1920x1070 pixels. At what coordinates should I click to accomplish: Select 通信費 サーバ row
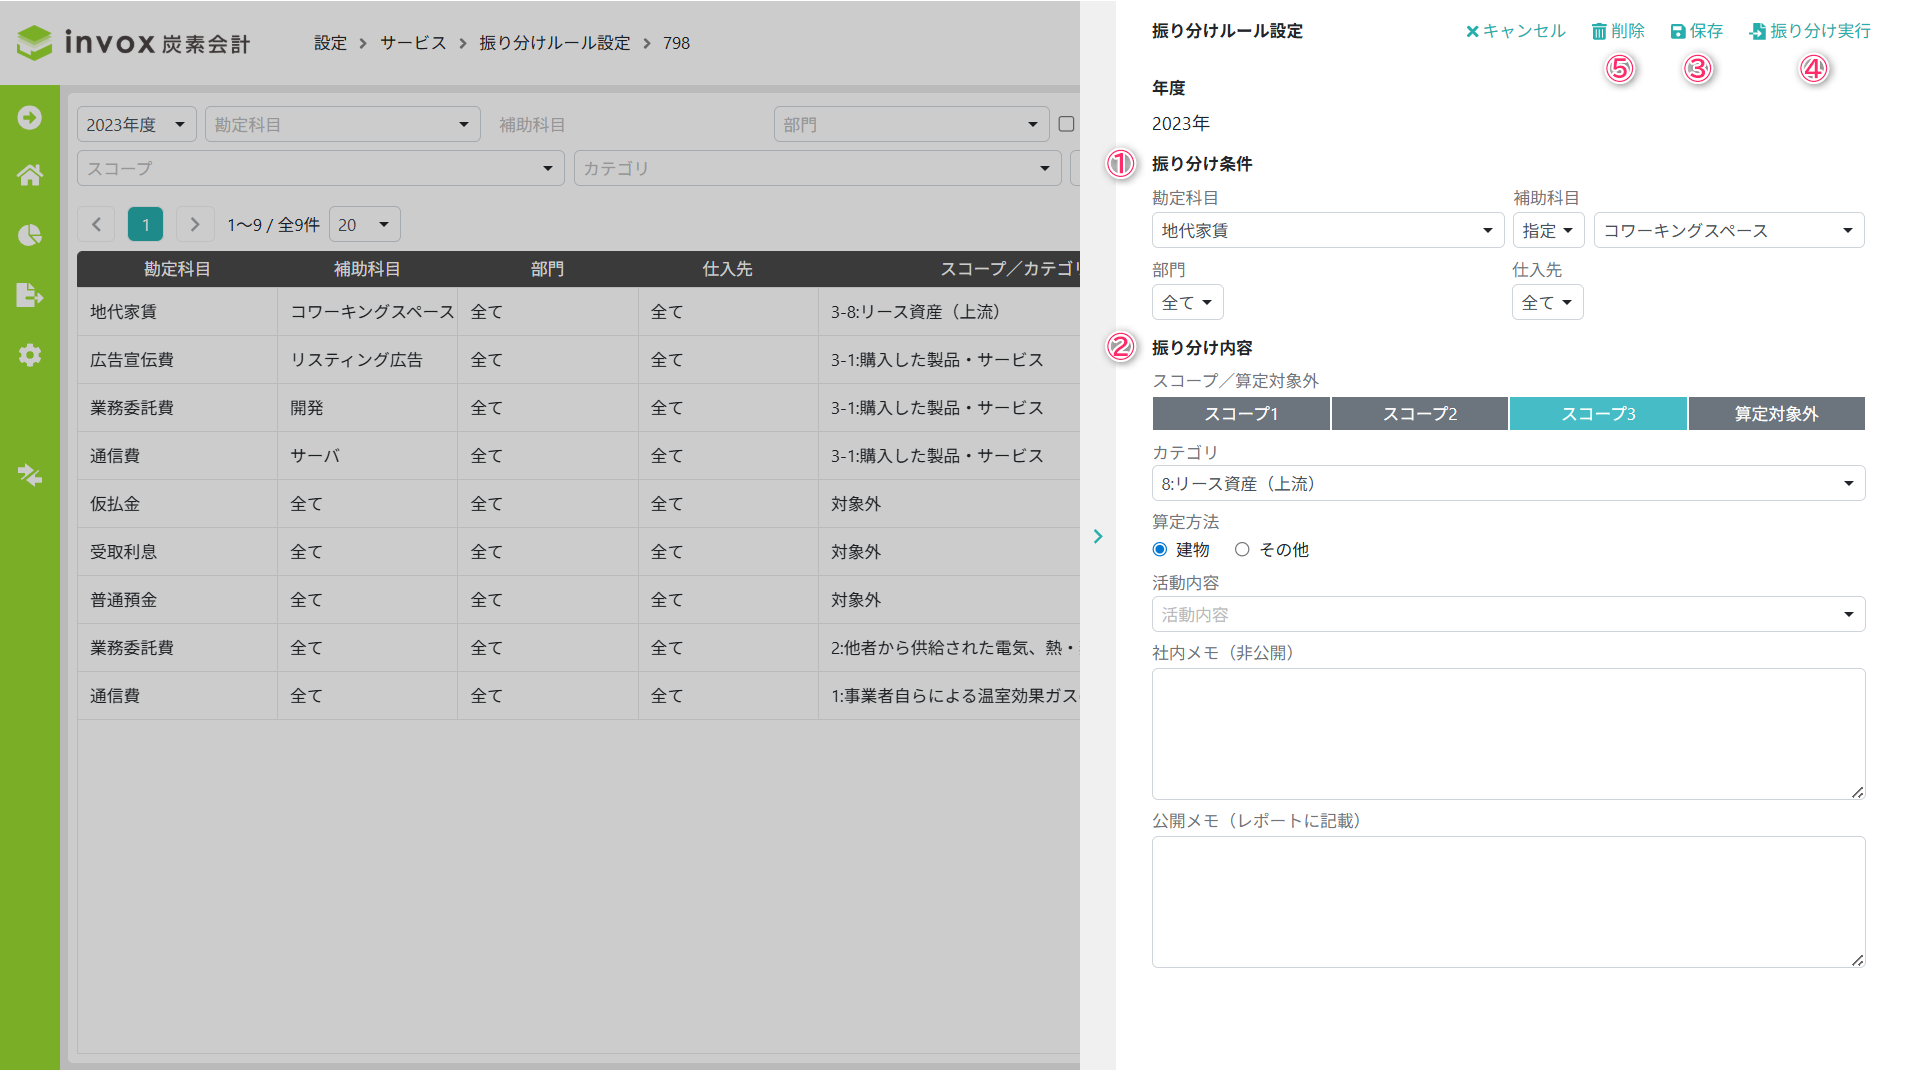pos(578,456)
